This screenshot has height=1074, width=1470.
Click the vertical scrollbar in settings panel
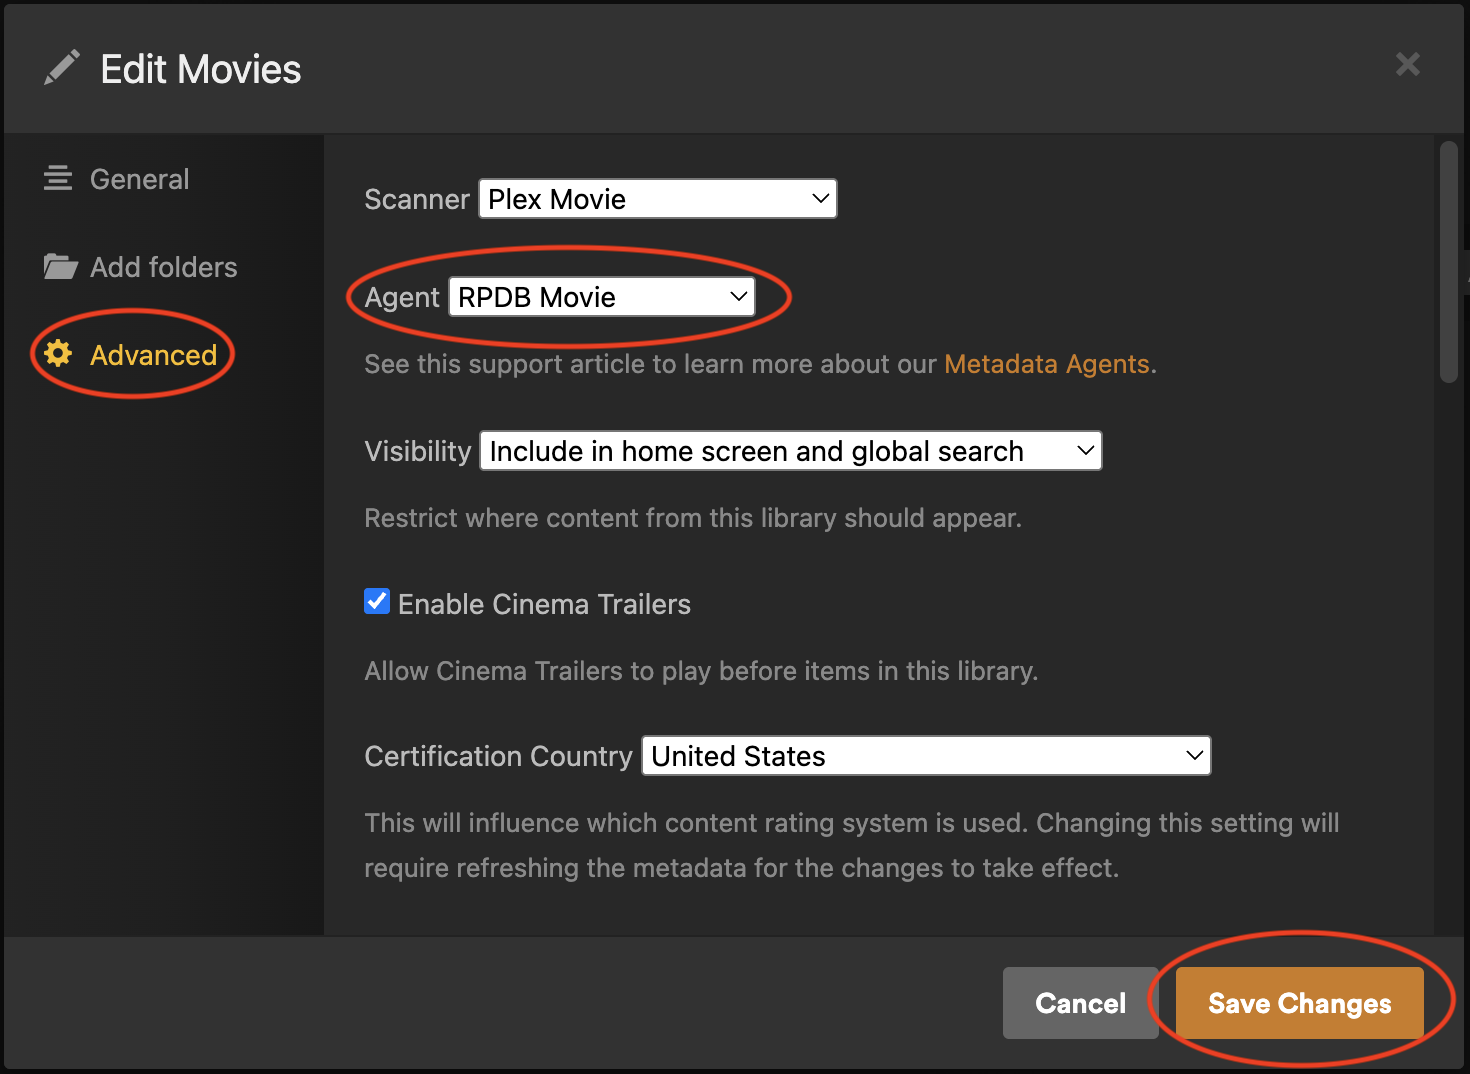[x=1448, y=262]
